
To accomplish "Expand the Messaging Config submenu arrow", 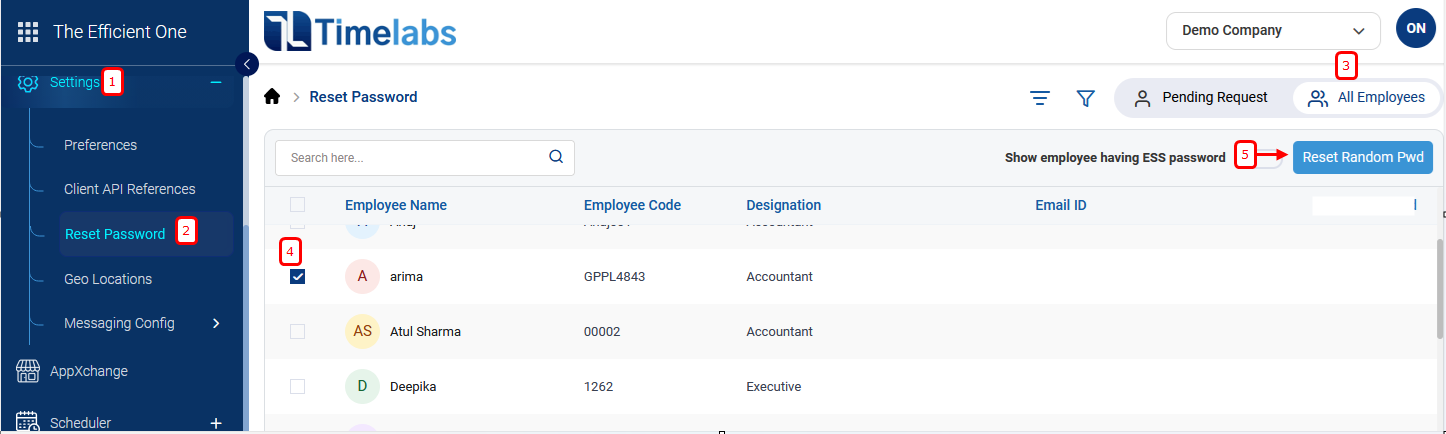I will click(216, 323).
